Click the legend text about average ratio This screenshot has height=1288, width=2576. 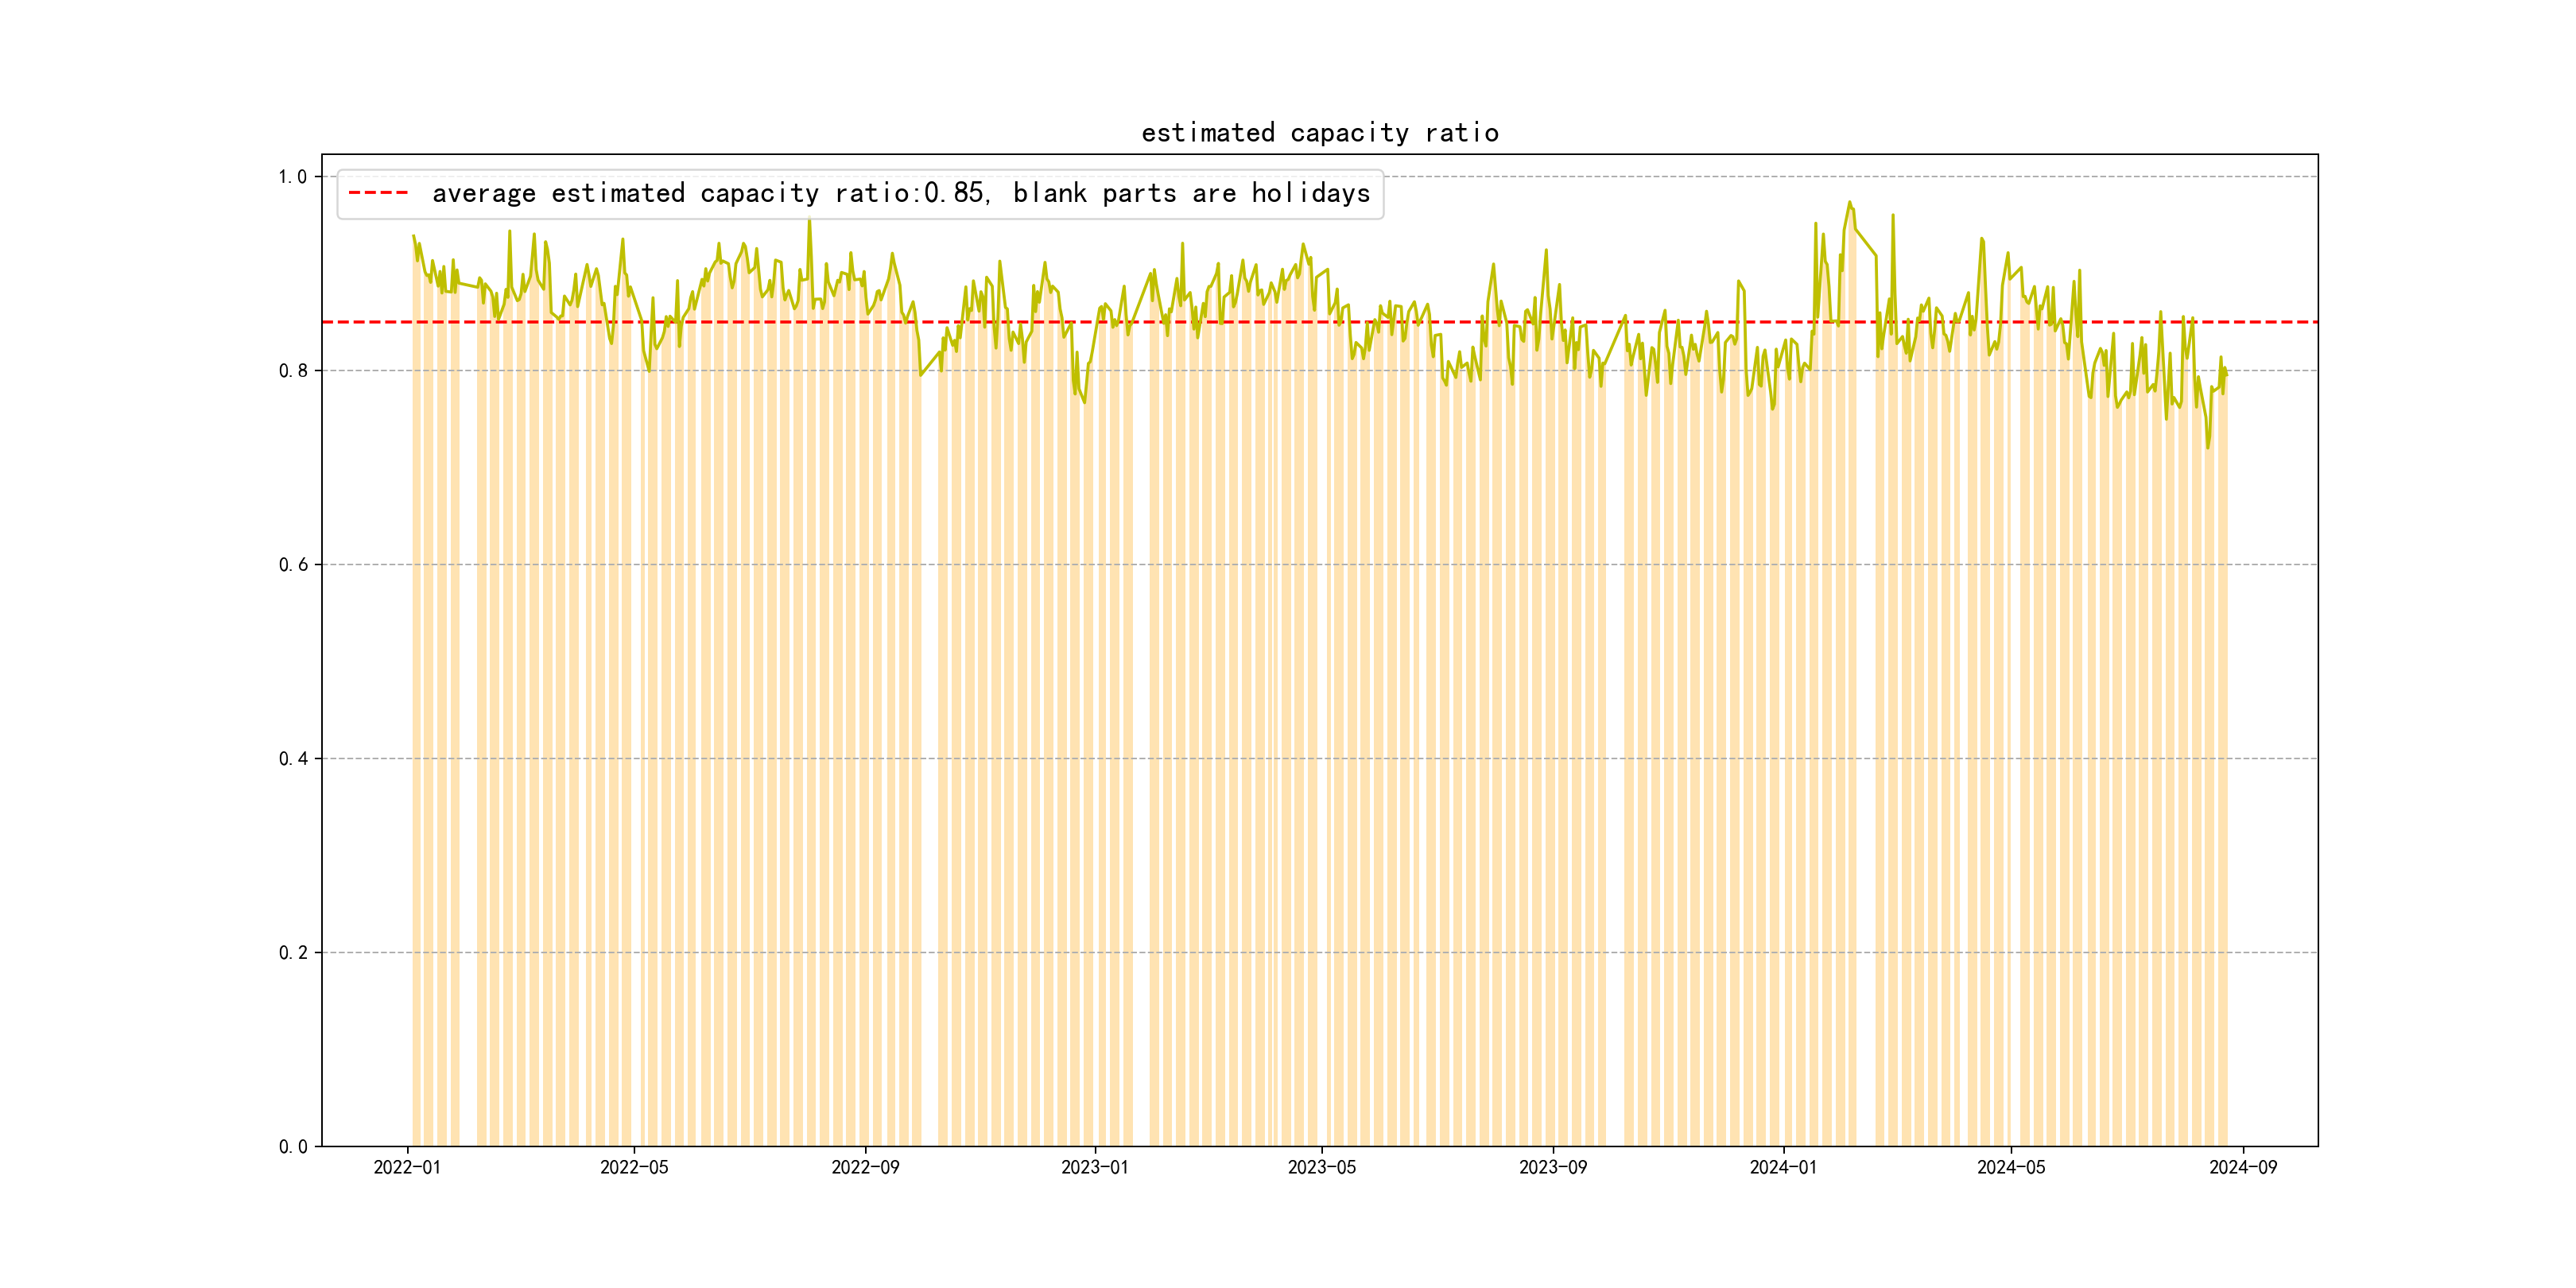click(900, 193)
